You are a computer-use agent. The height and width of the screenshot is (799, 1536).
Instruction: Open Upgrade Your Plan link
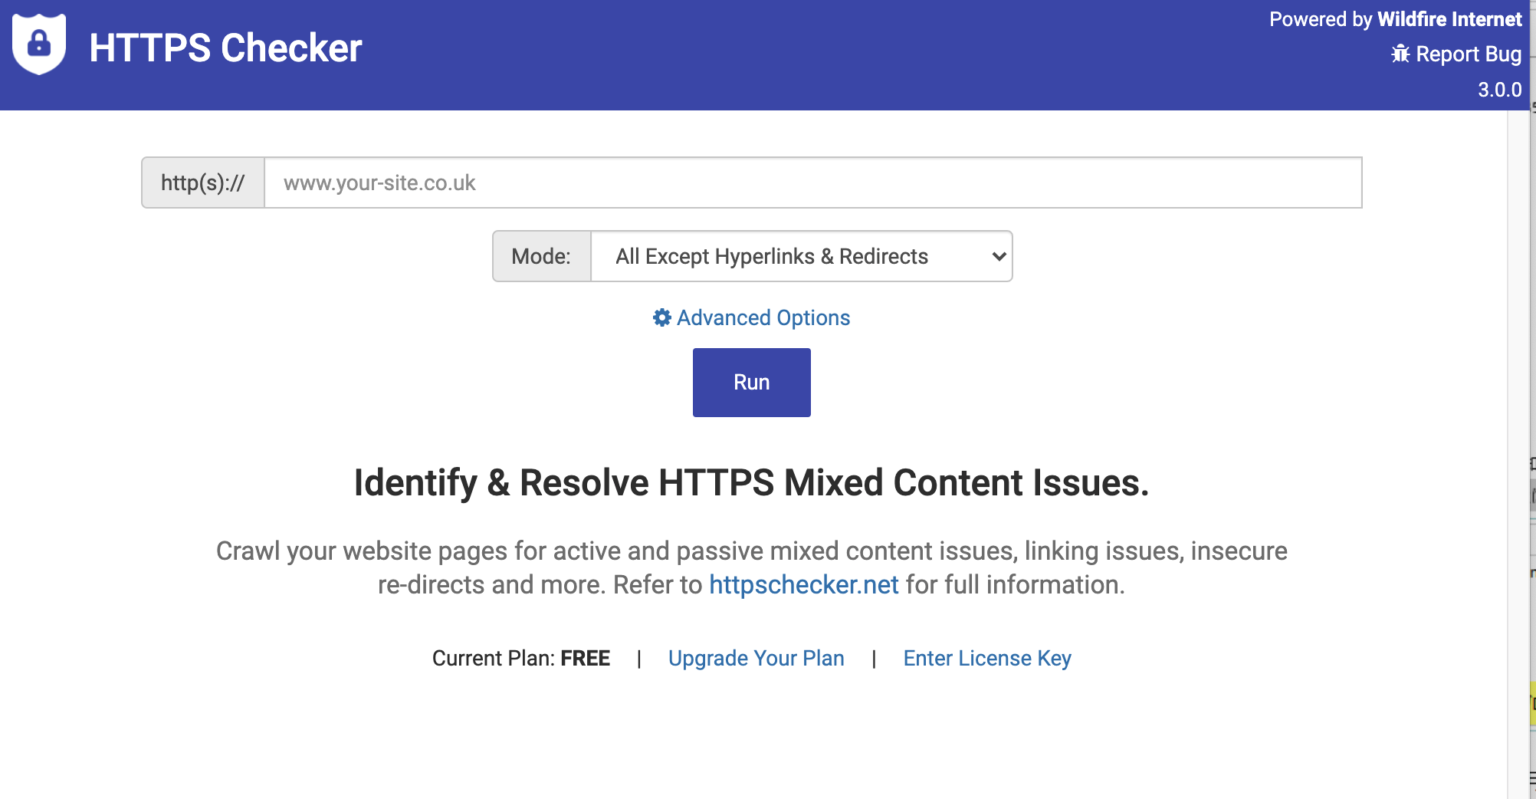point(756,658)
